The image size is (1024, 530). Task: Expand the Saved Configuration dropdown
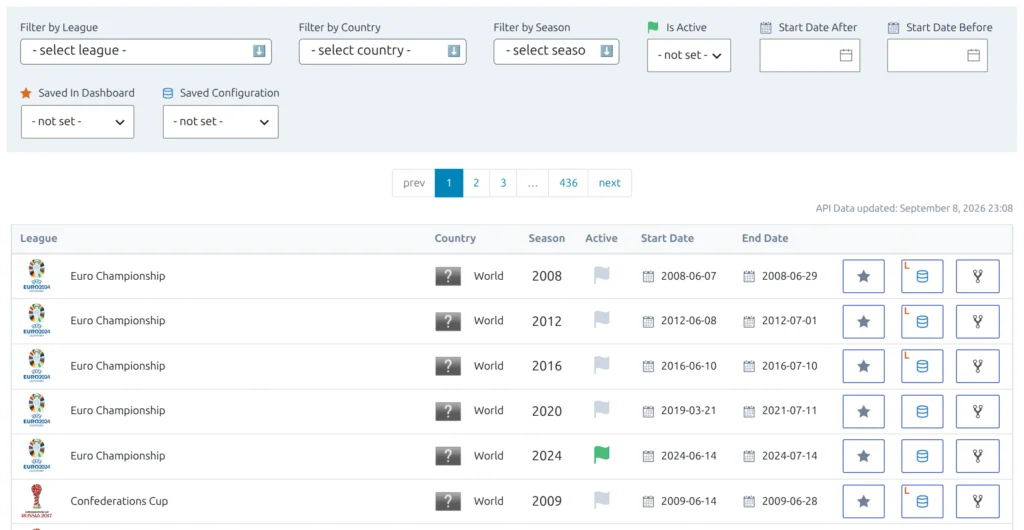click(221, 122)
